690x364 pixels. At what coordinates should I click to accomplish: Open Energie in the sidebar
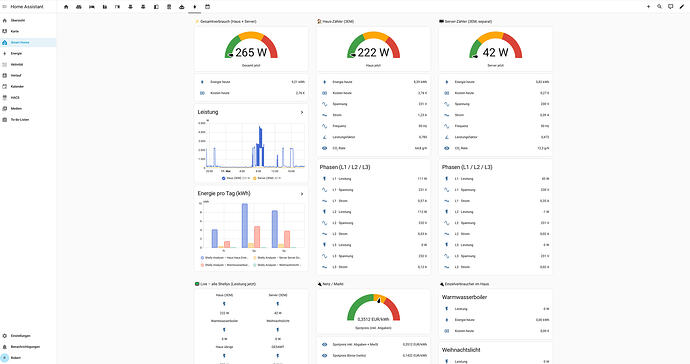coord(28,53)
